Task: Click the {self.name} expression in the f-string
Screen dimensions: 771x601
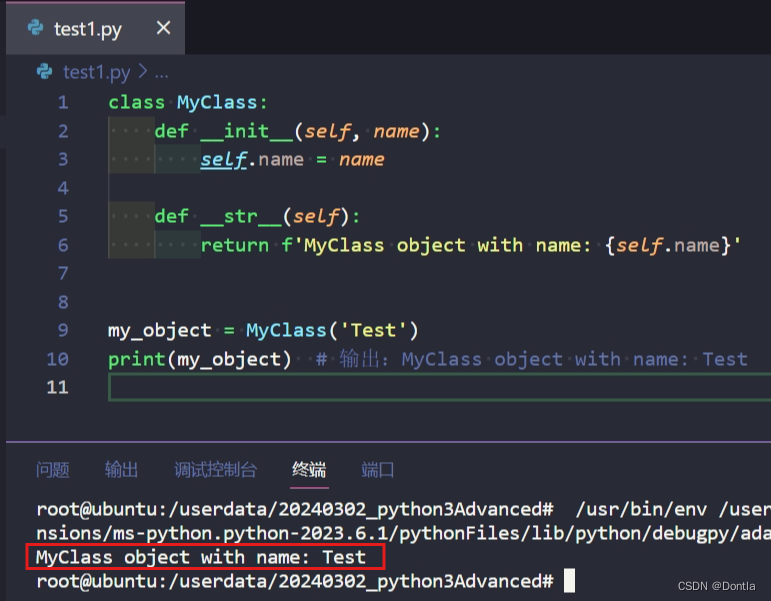Action: [668, 245]
